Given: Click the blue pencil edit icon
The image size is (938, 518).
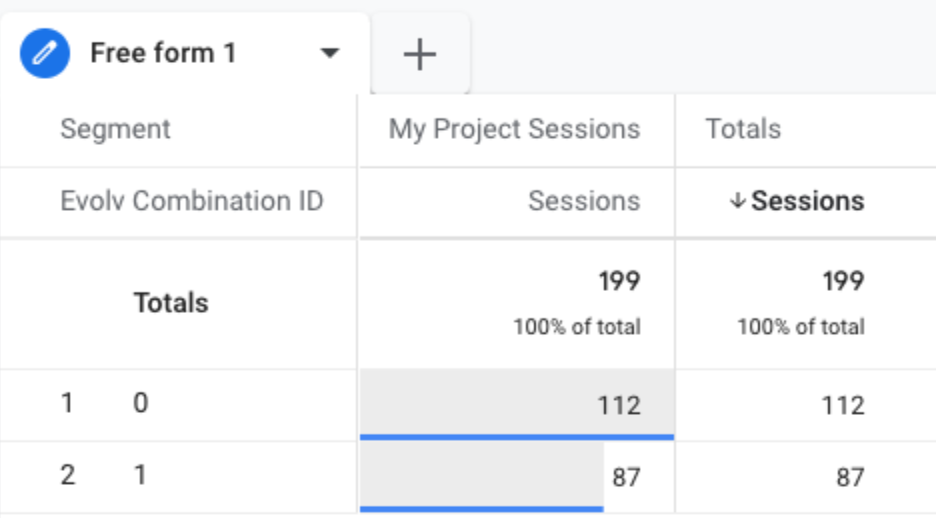Looking at the screenshot, I should pyautogui.click(x=45, y=53).
